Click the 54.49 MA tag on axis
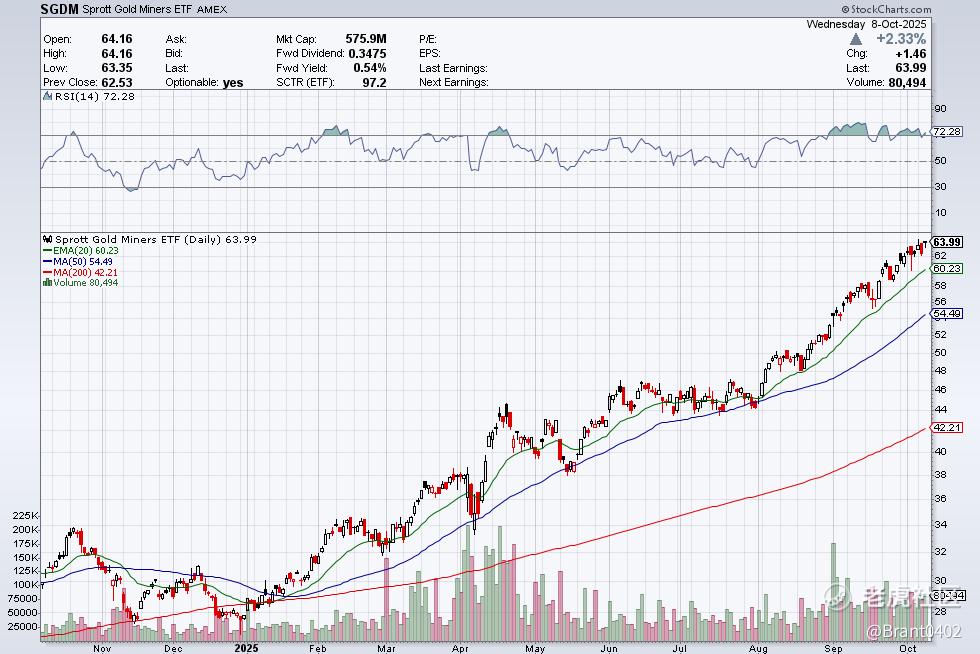This screenshot has height=654, width=980. point(947,313)
